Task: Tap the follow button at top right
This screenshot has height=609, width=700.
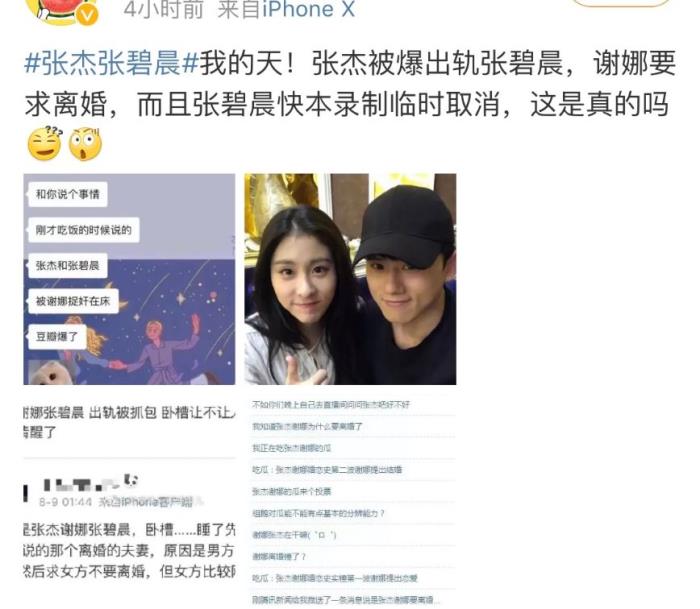Action: click(x=621, y=3)
